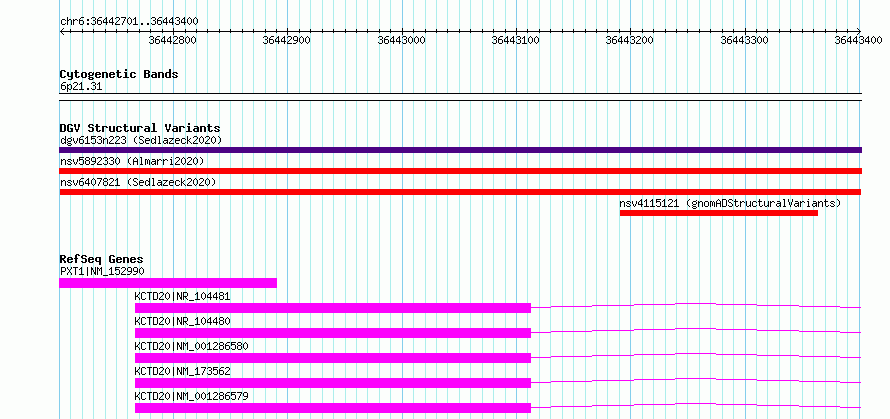Viewport: 890px width, 419px height.
Task: Click the KCTD20|NR_104480 label text
Action: 182,321
